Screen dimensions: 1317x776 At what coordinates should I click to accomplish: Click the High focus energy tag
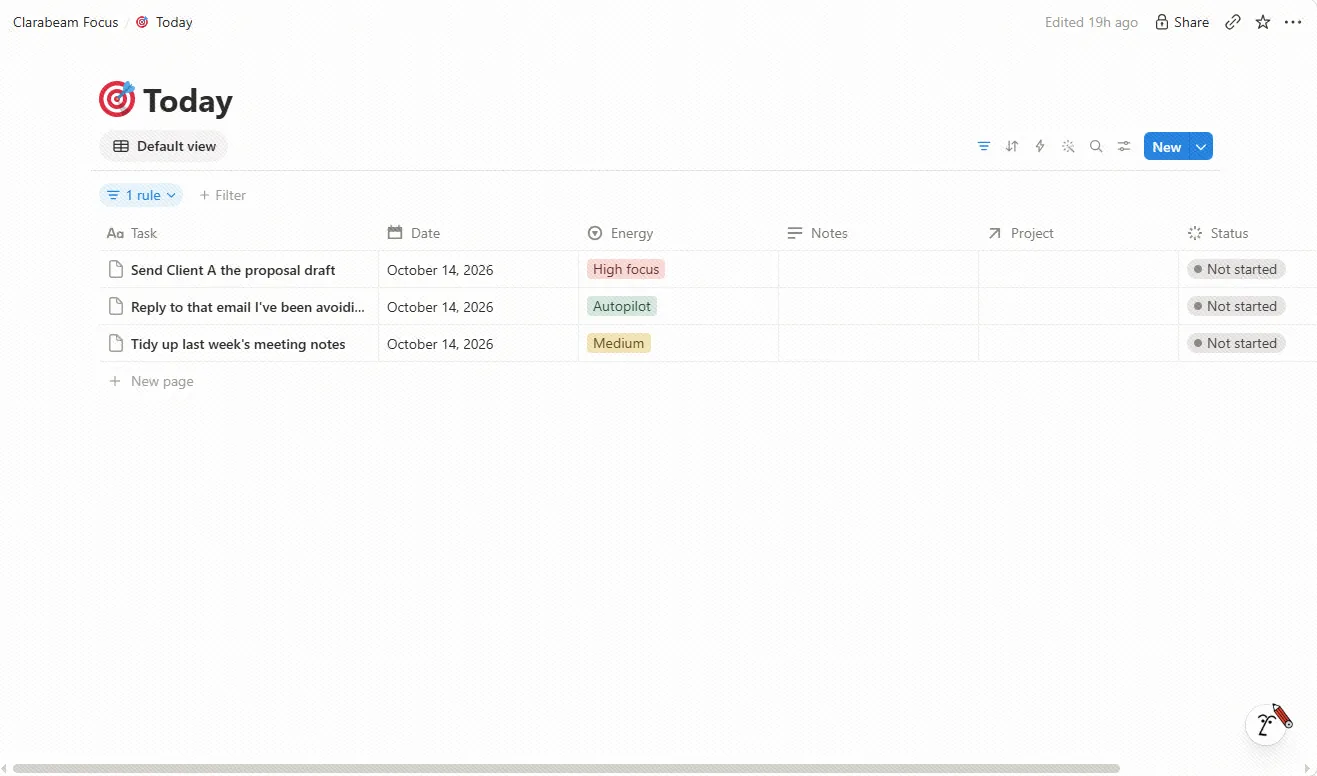[626, 269]
